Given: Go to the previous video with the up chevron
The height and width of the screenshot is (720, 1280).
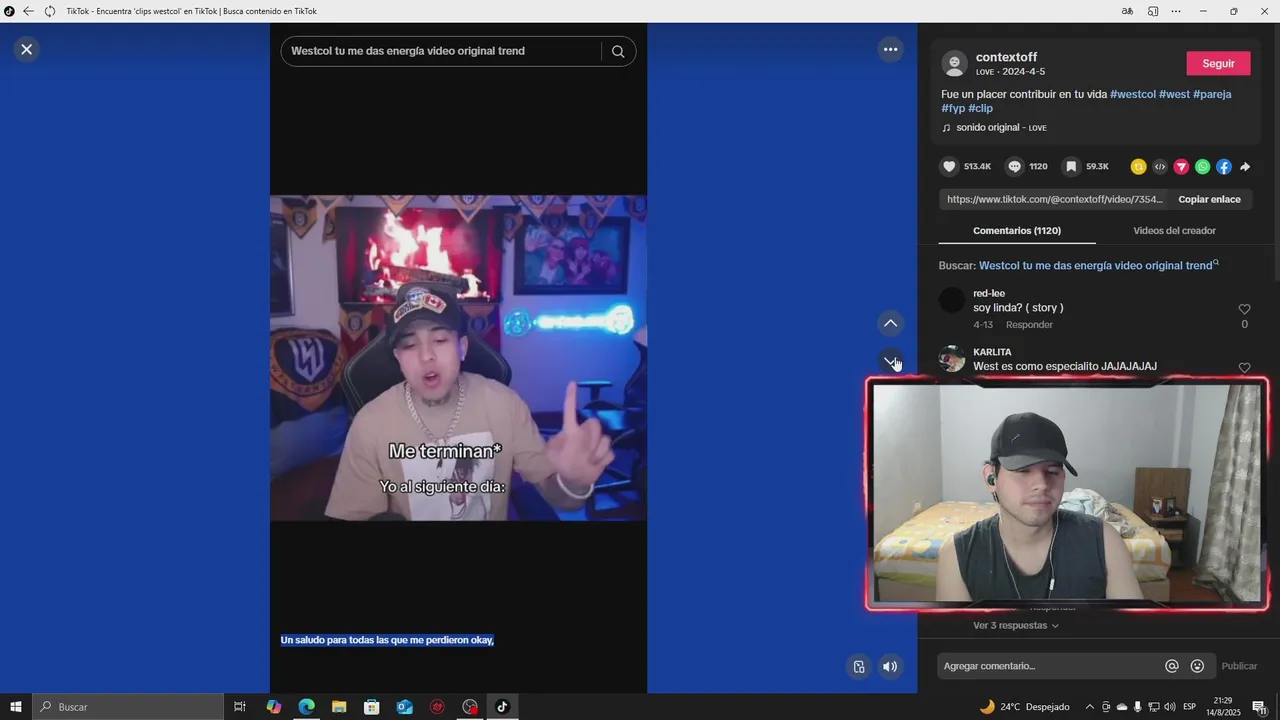Looking at the screenshot, I should [x=890, y=323].
